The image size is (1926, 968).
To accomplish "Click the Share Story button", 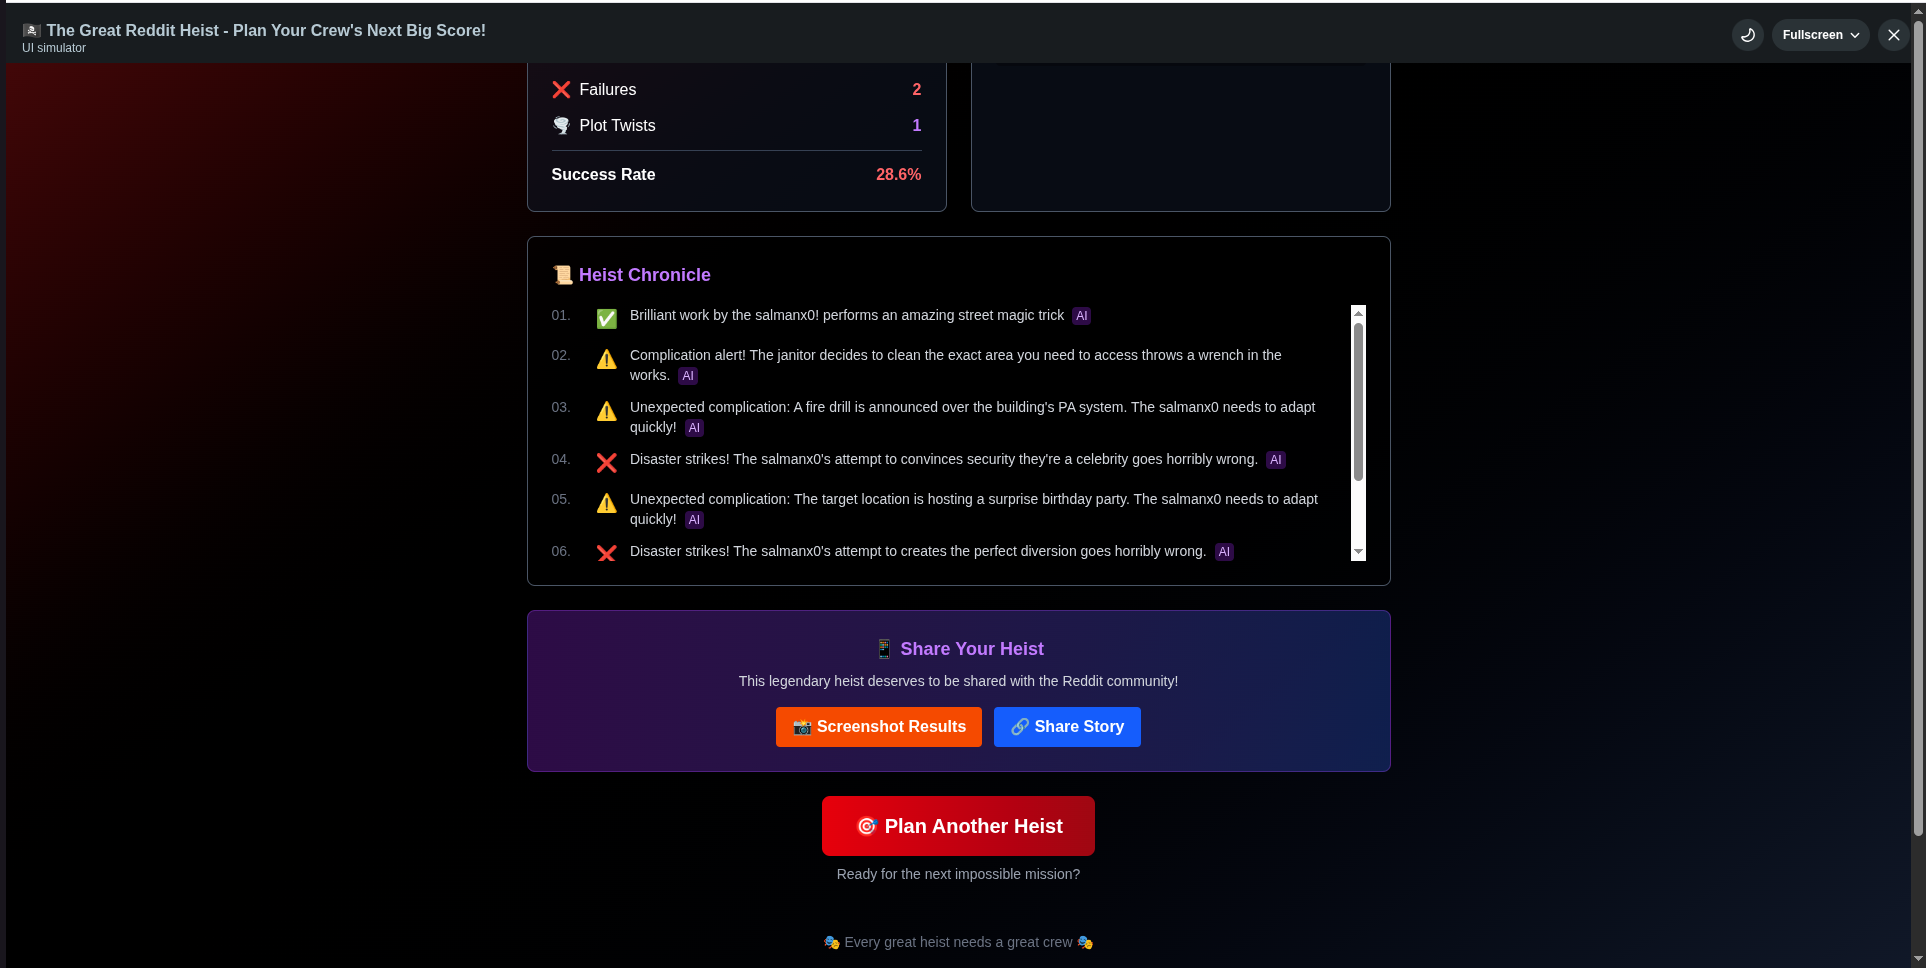I will coord(1067,727).
